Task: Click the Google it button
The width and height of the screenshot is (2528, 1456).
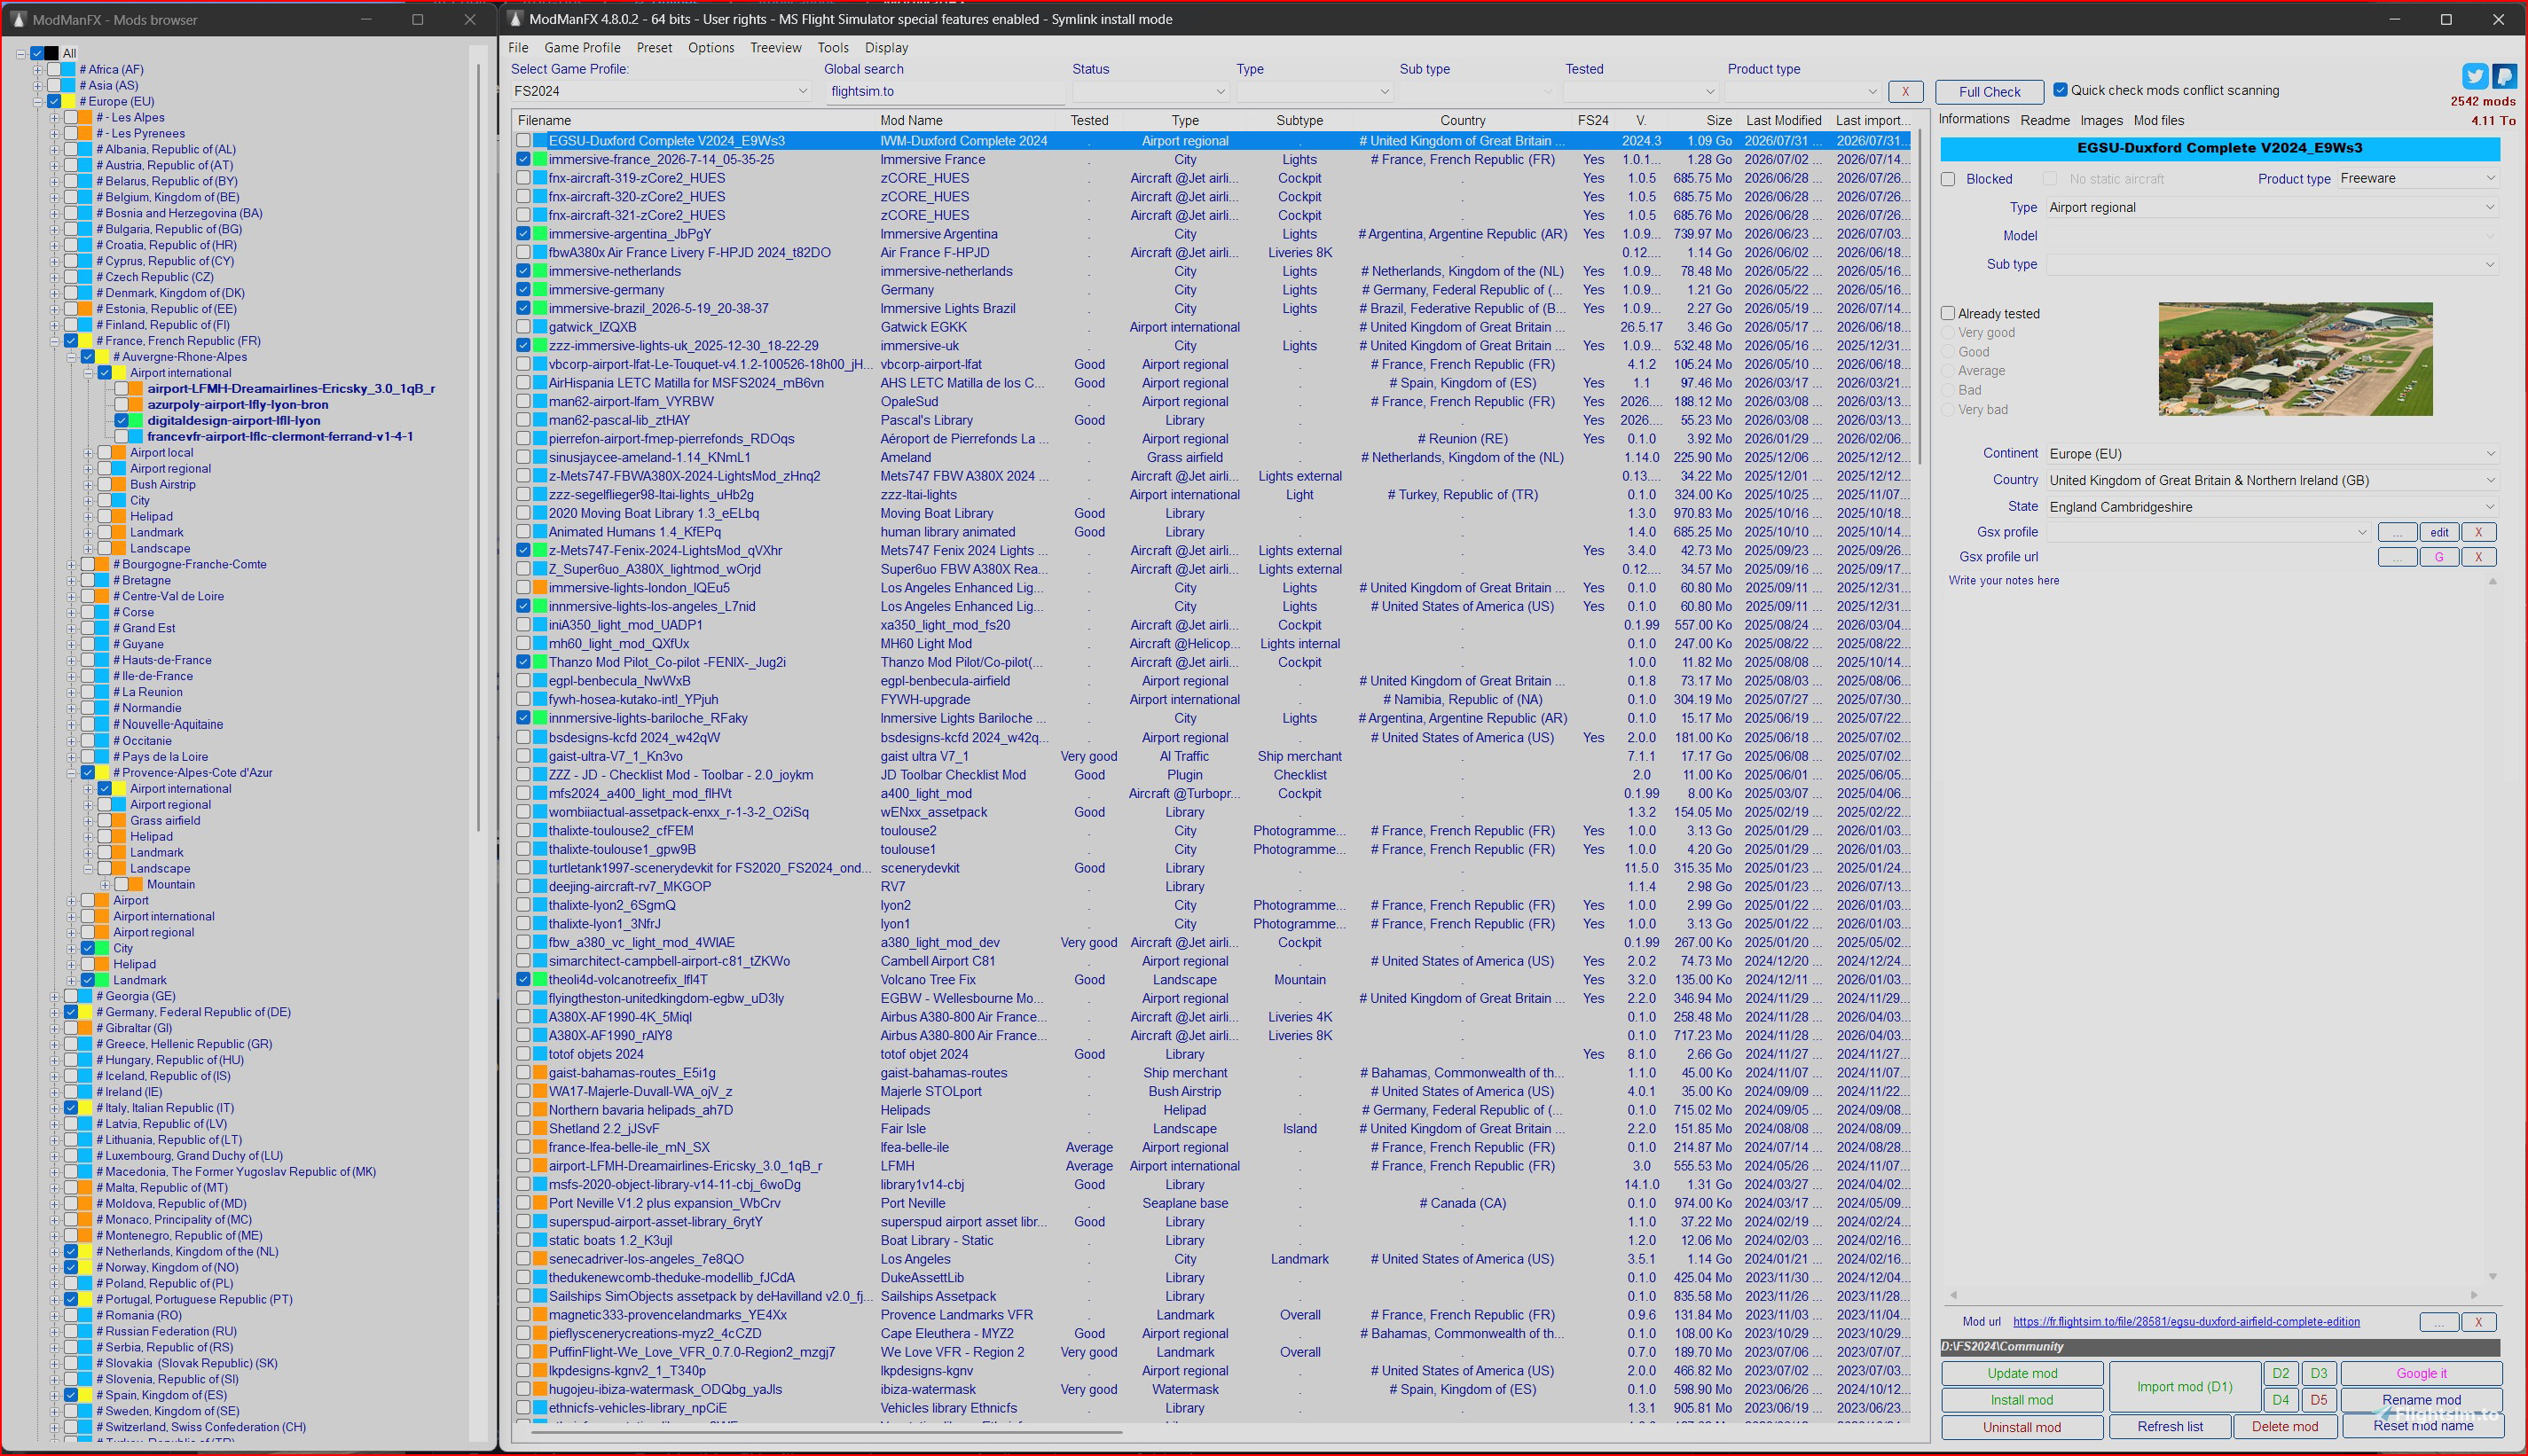Action: (x=2421, y=1373)
